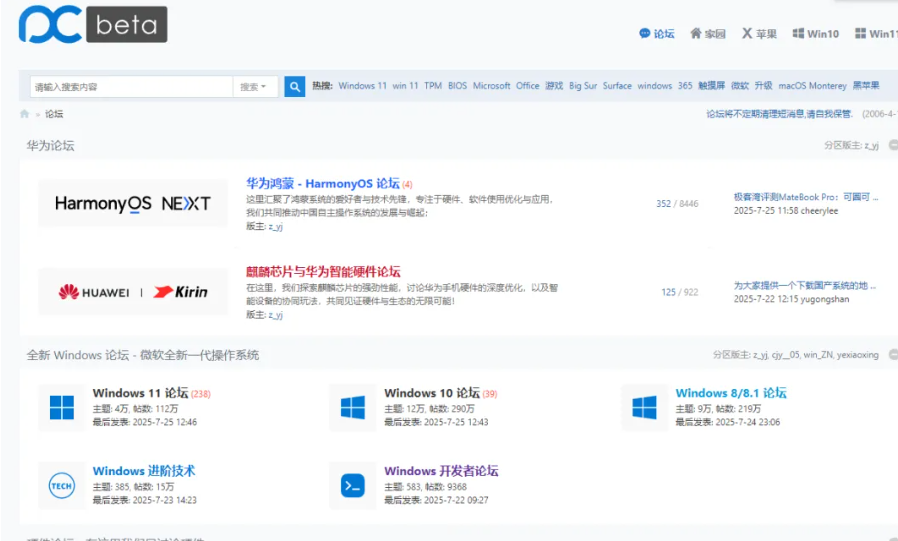Click the 125 / 922 post count

[680, 292]
